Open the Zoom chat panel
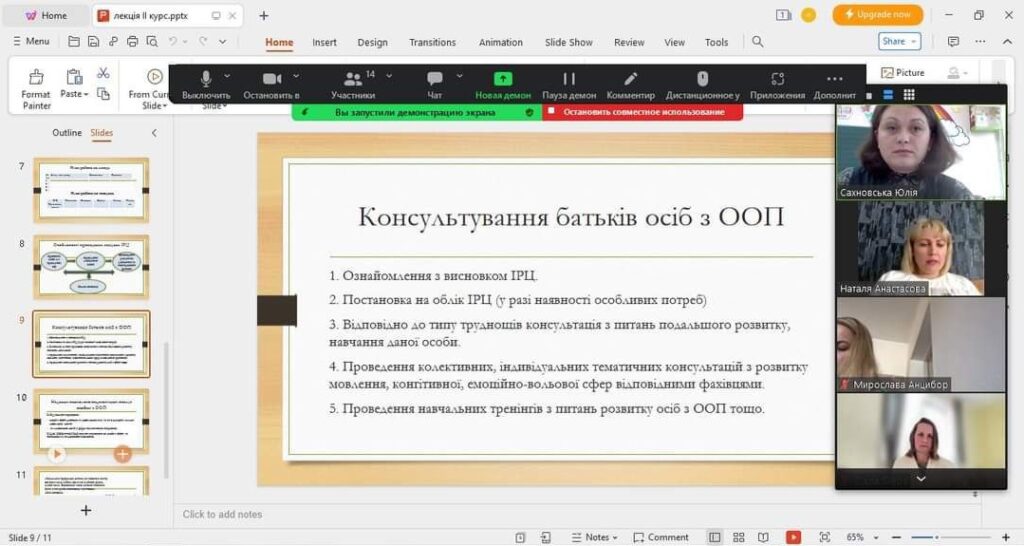Viewport: 1024px width, 546px height. (x=434, y=85)
